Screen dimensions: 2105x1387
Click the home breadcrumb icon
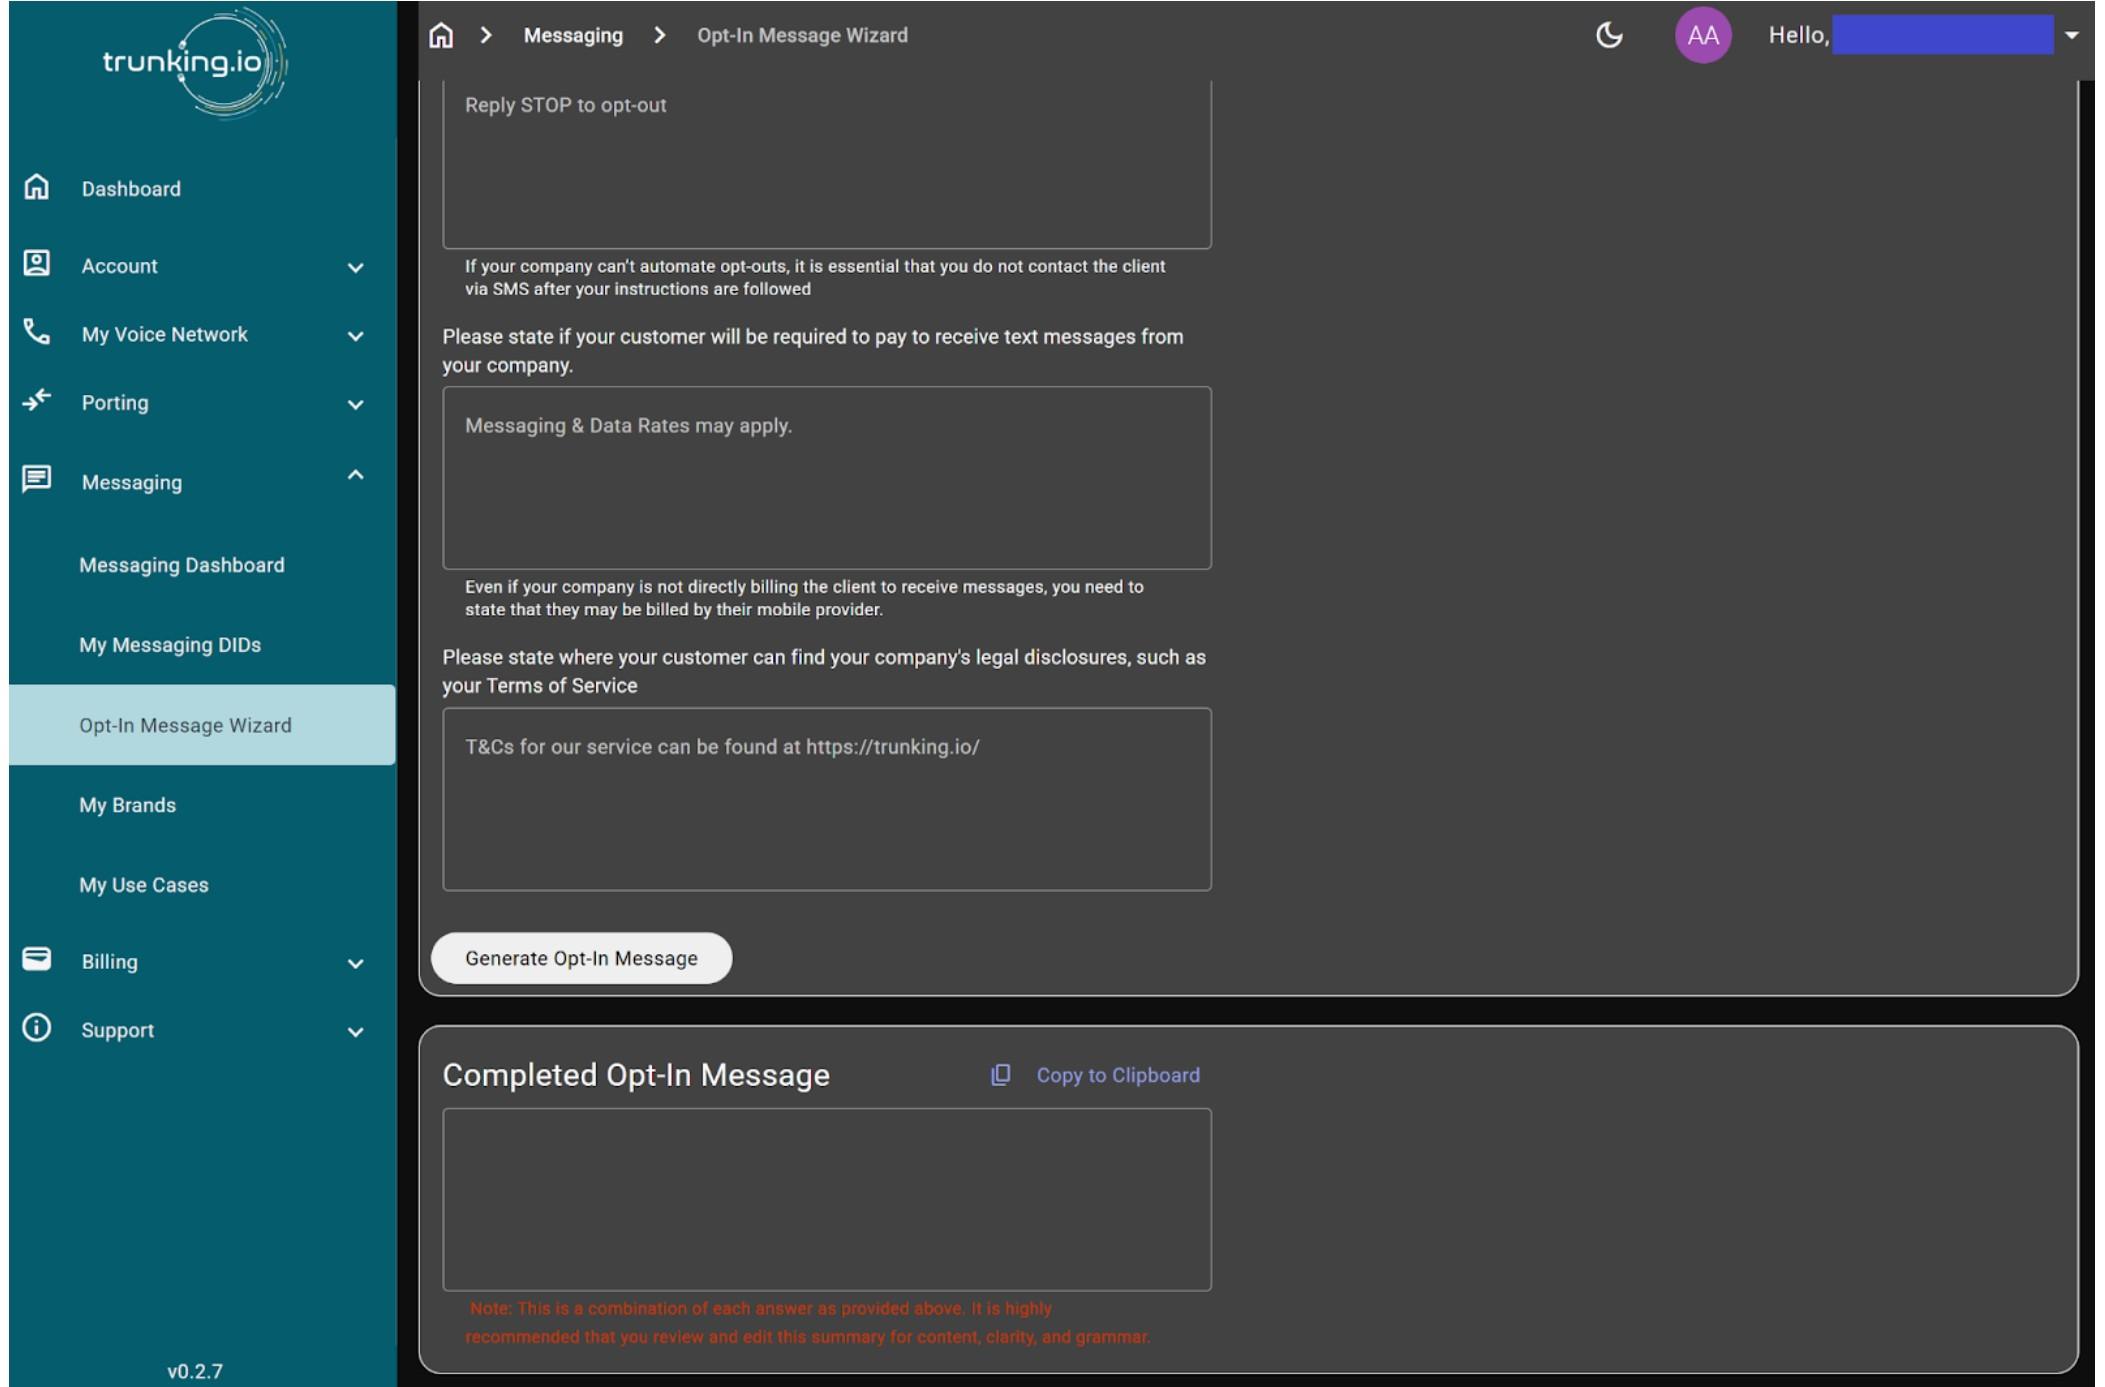tap(441, 36)
